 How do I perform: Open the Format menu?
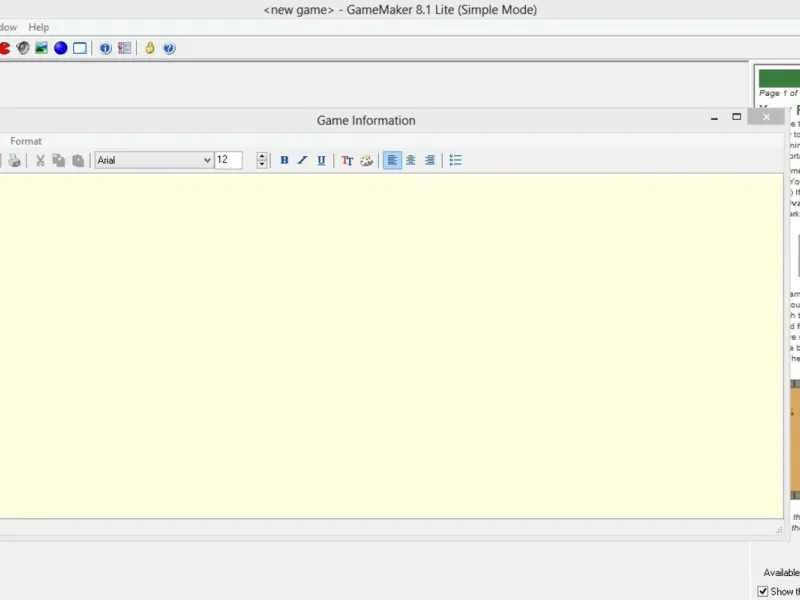point(26,141)
